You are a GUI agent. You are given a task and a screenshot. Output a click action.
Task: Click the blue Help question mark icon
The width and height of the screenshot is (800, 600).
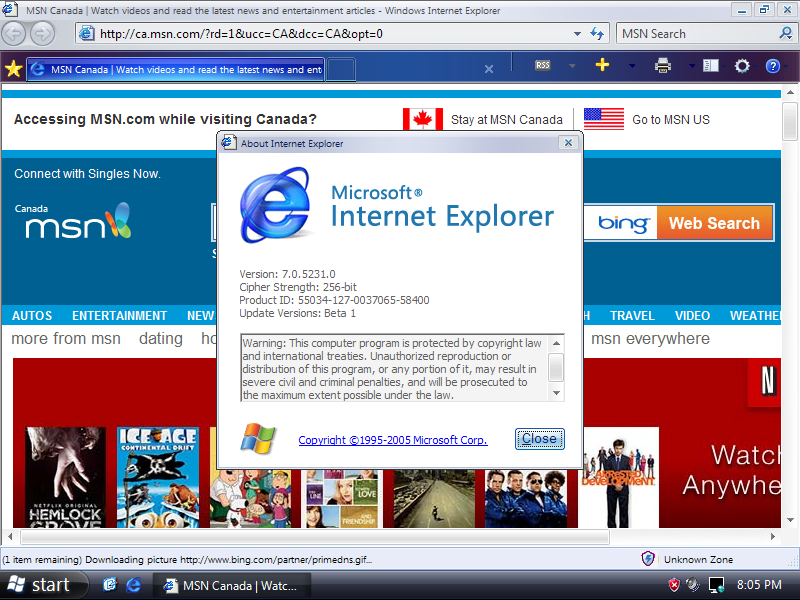point(773,66)
